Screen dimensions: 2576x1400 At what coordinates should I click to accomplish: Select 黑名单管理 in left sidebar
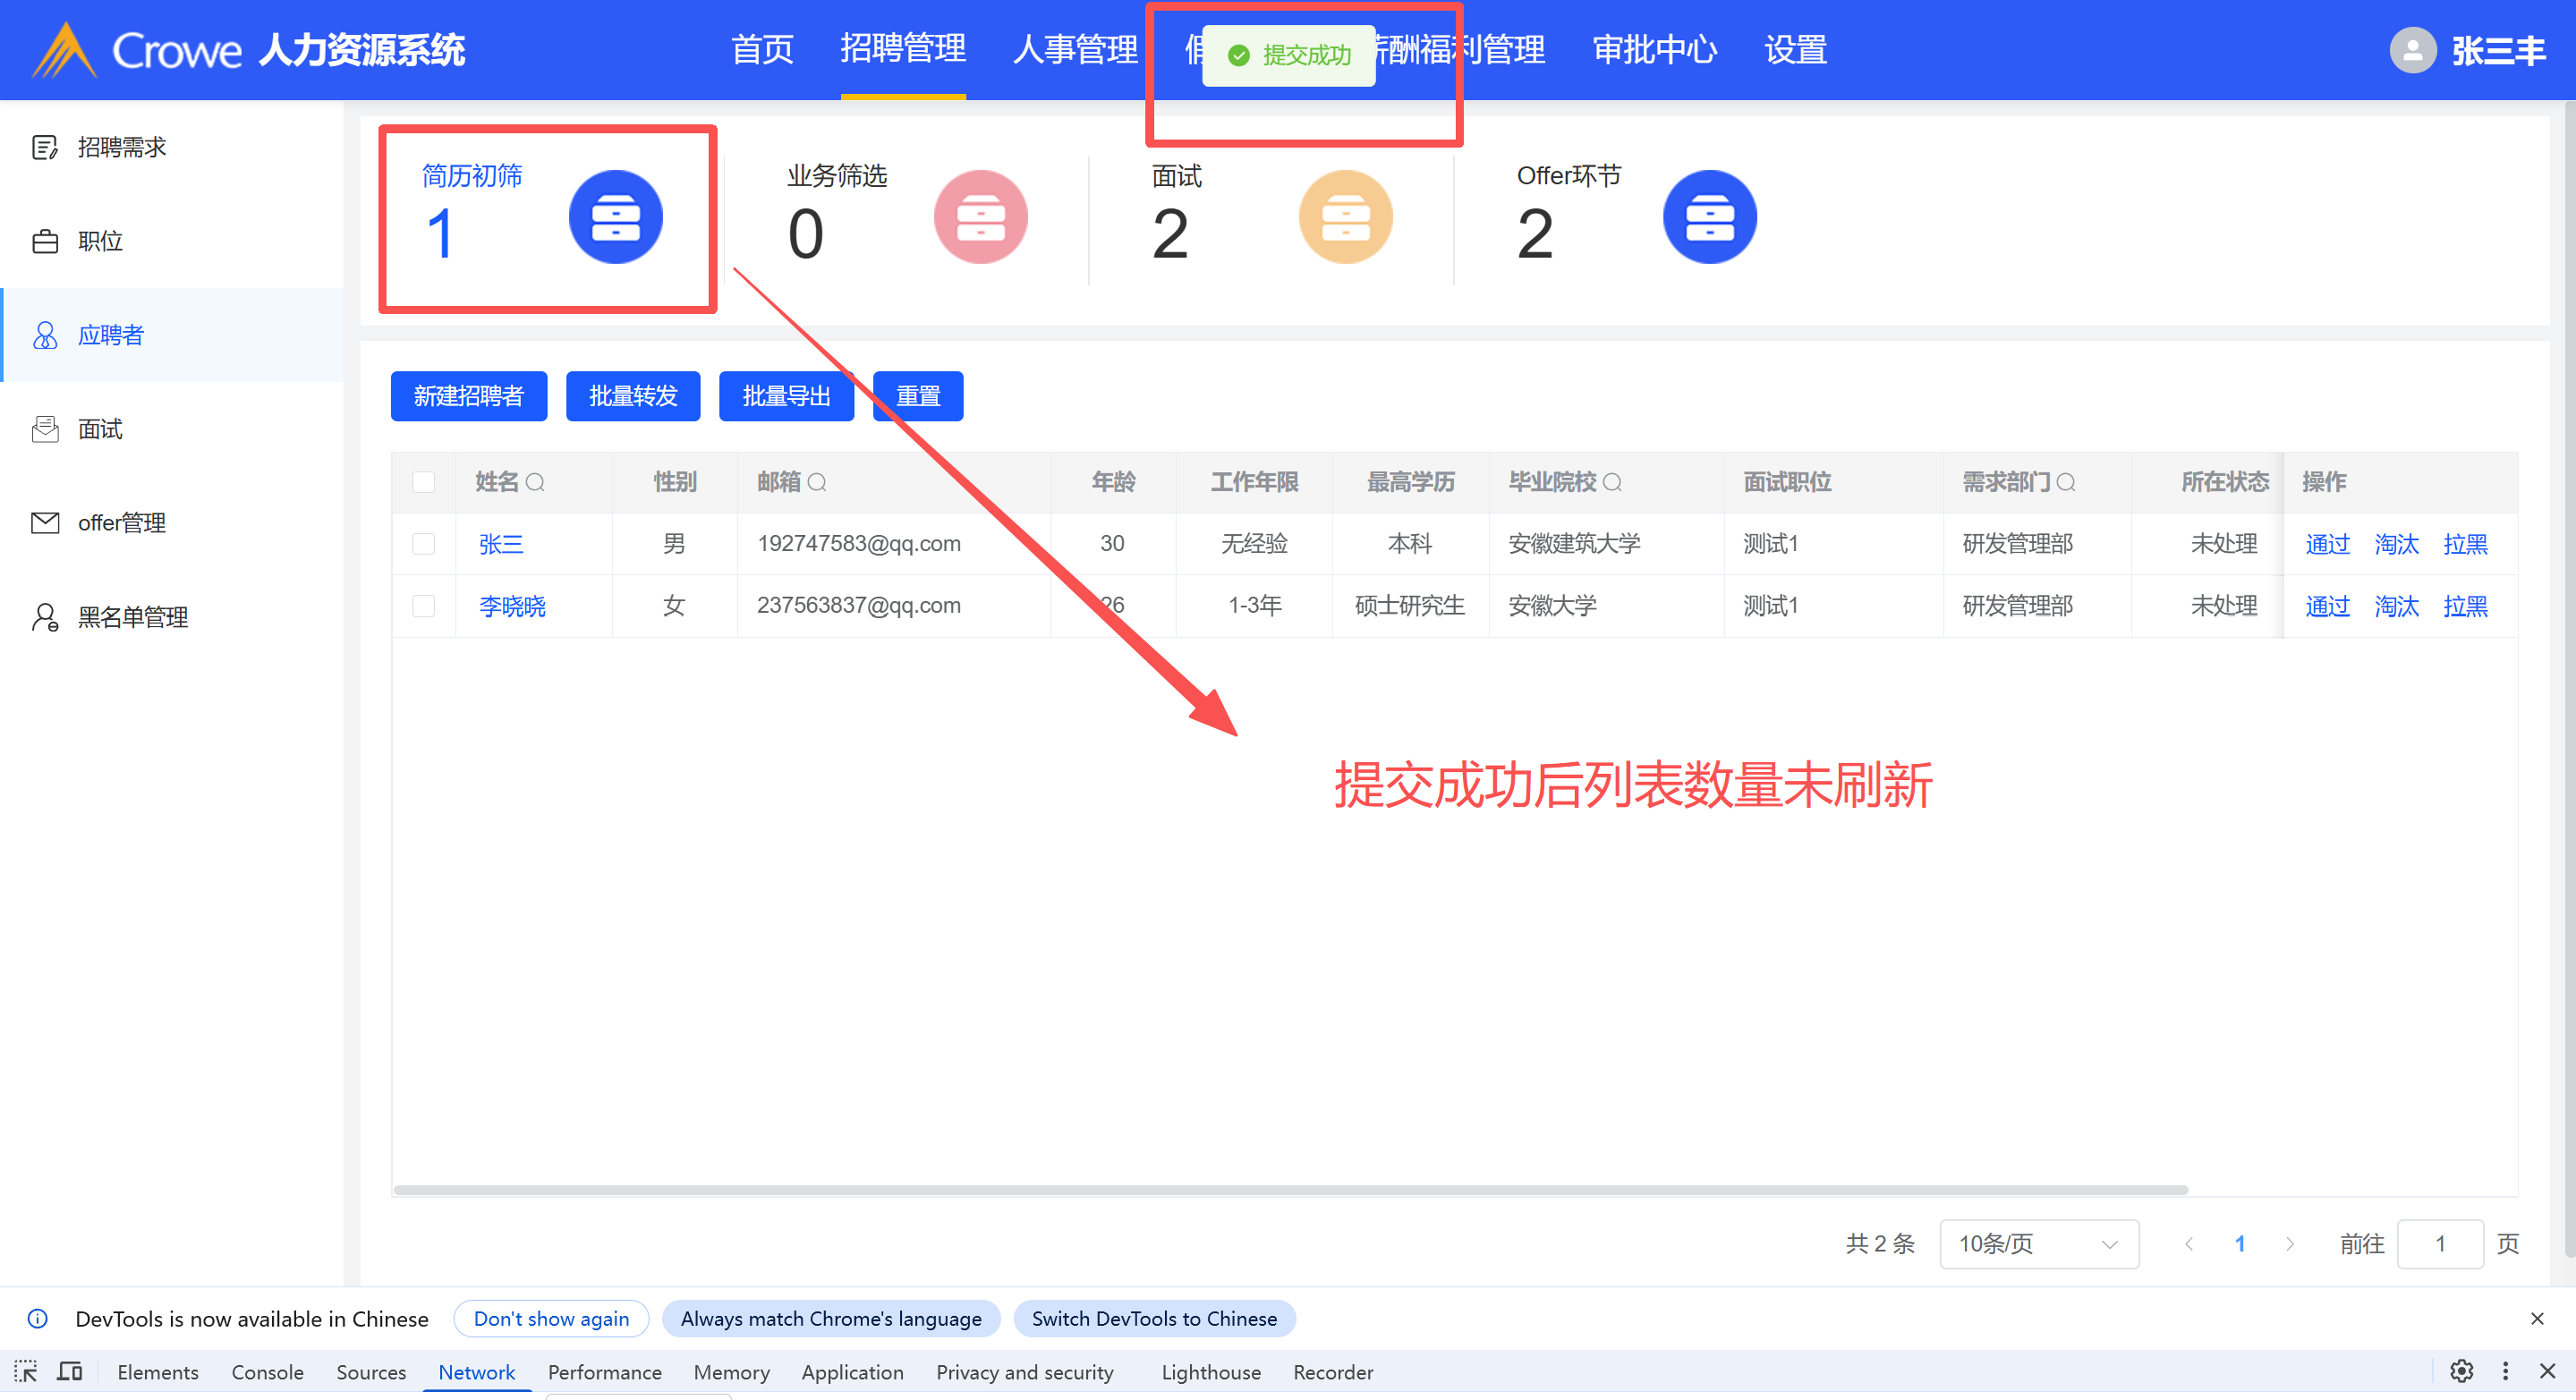tap(133, 617)
